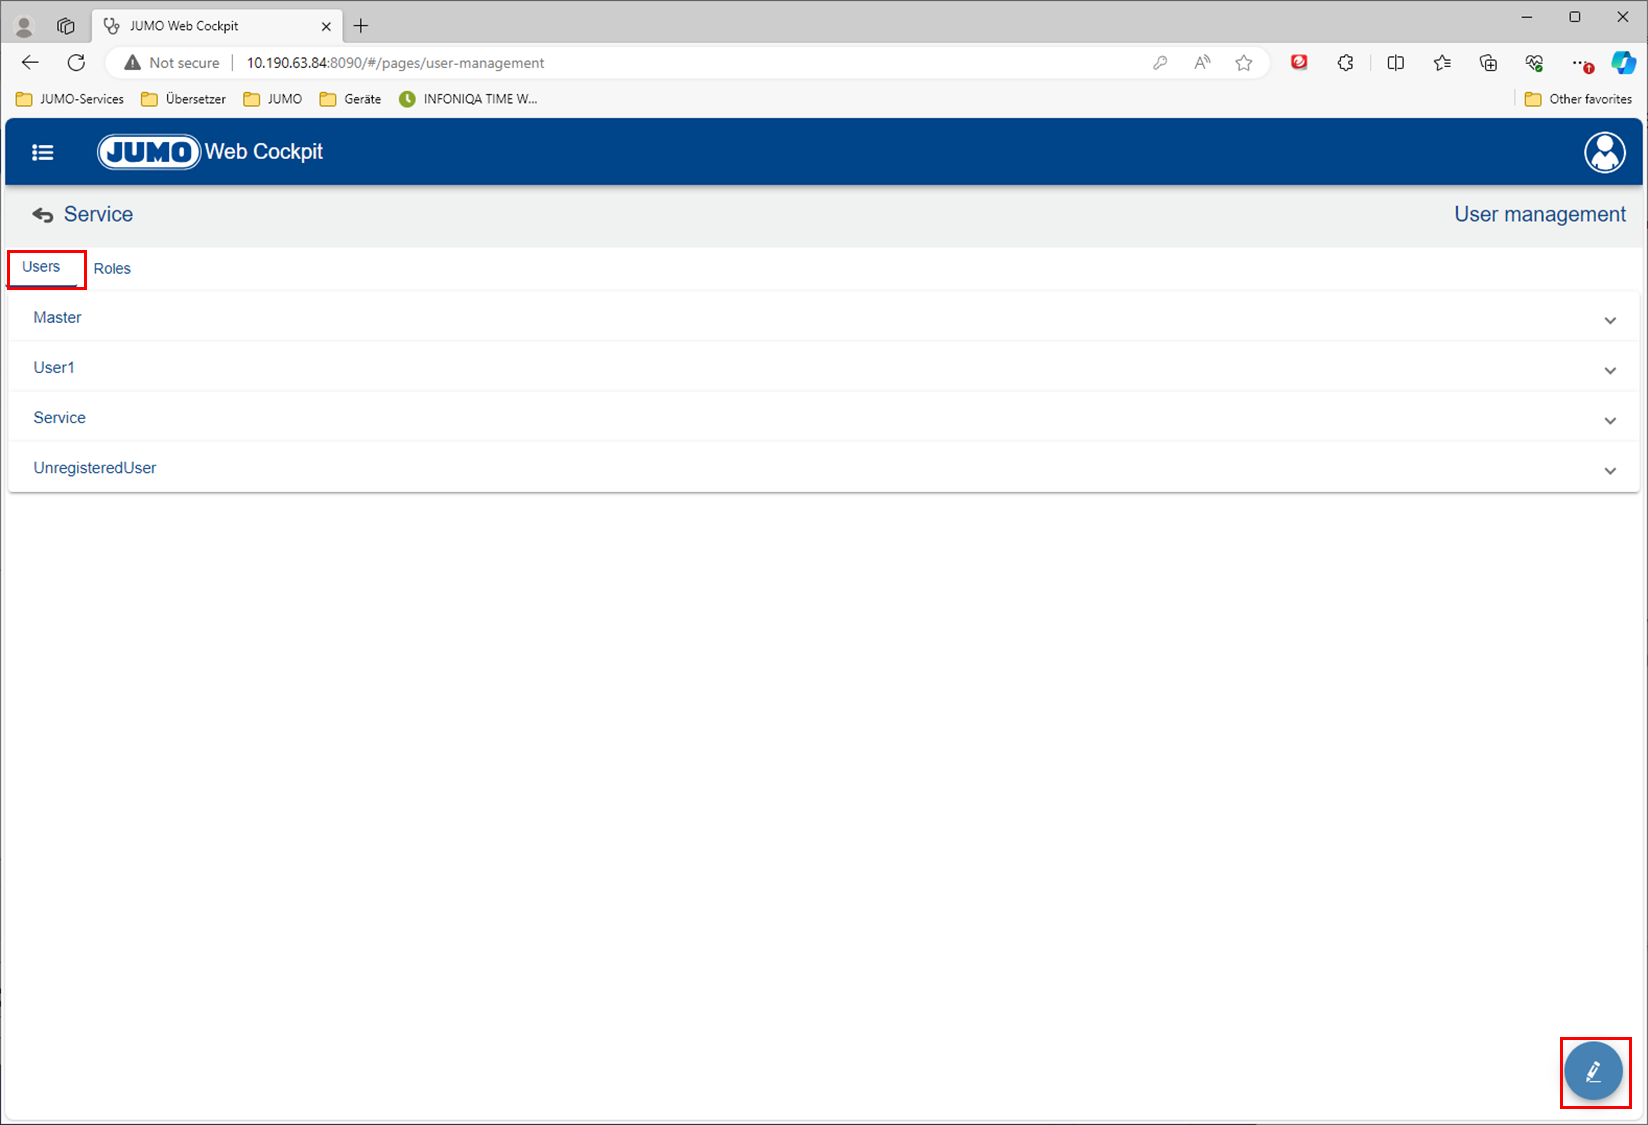Open a new browser tab
The width and height of the screenshot is (1648, 1125).
click(x=361, y=26)
